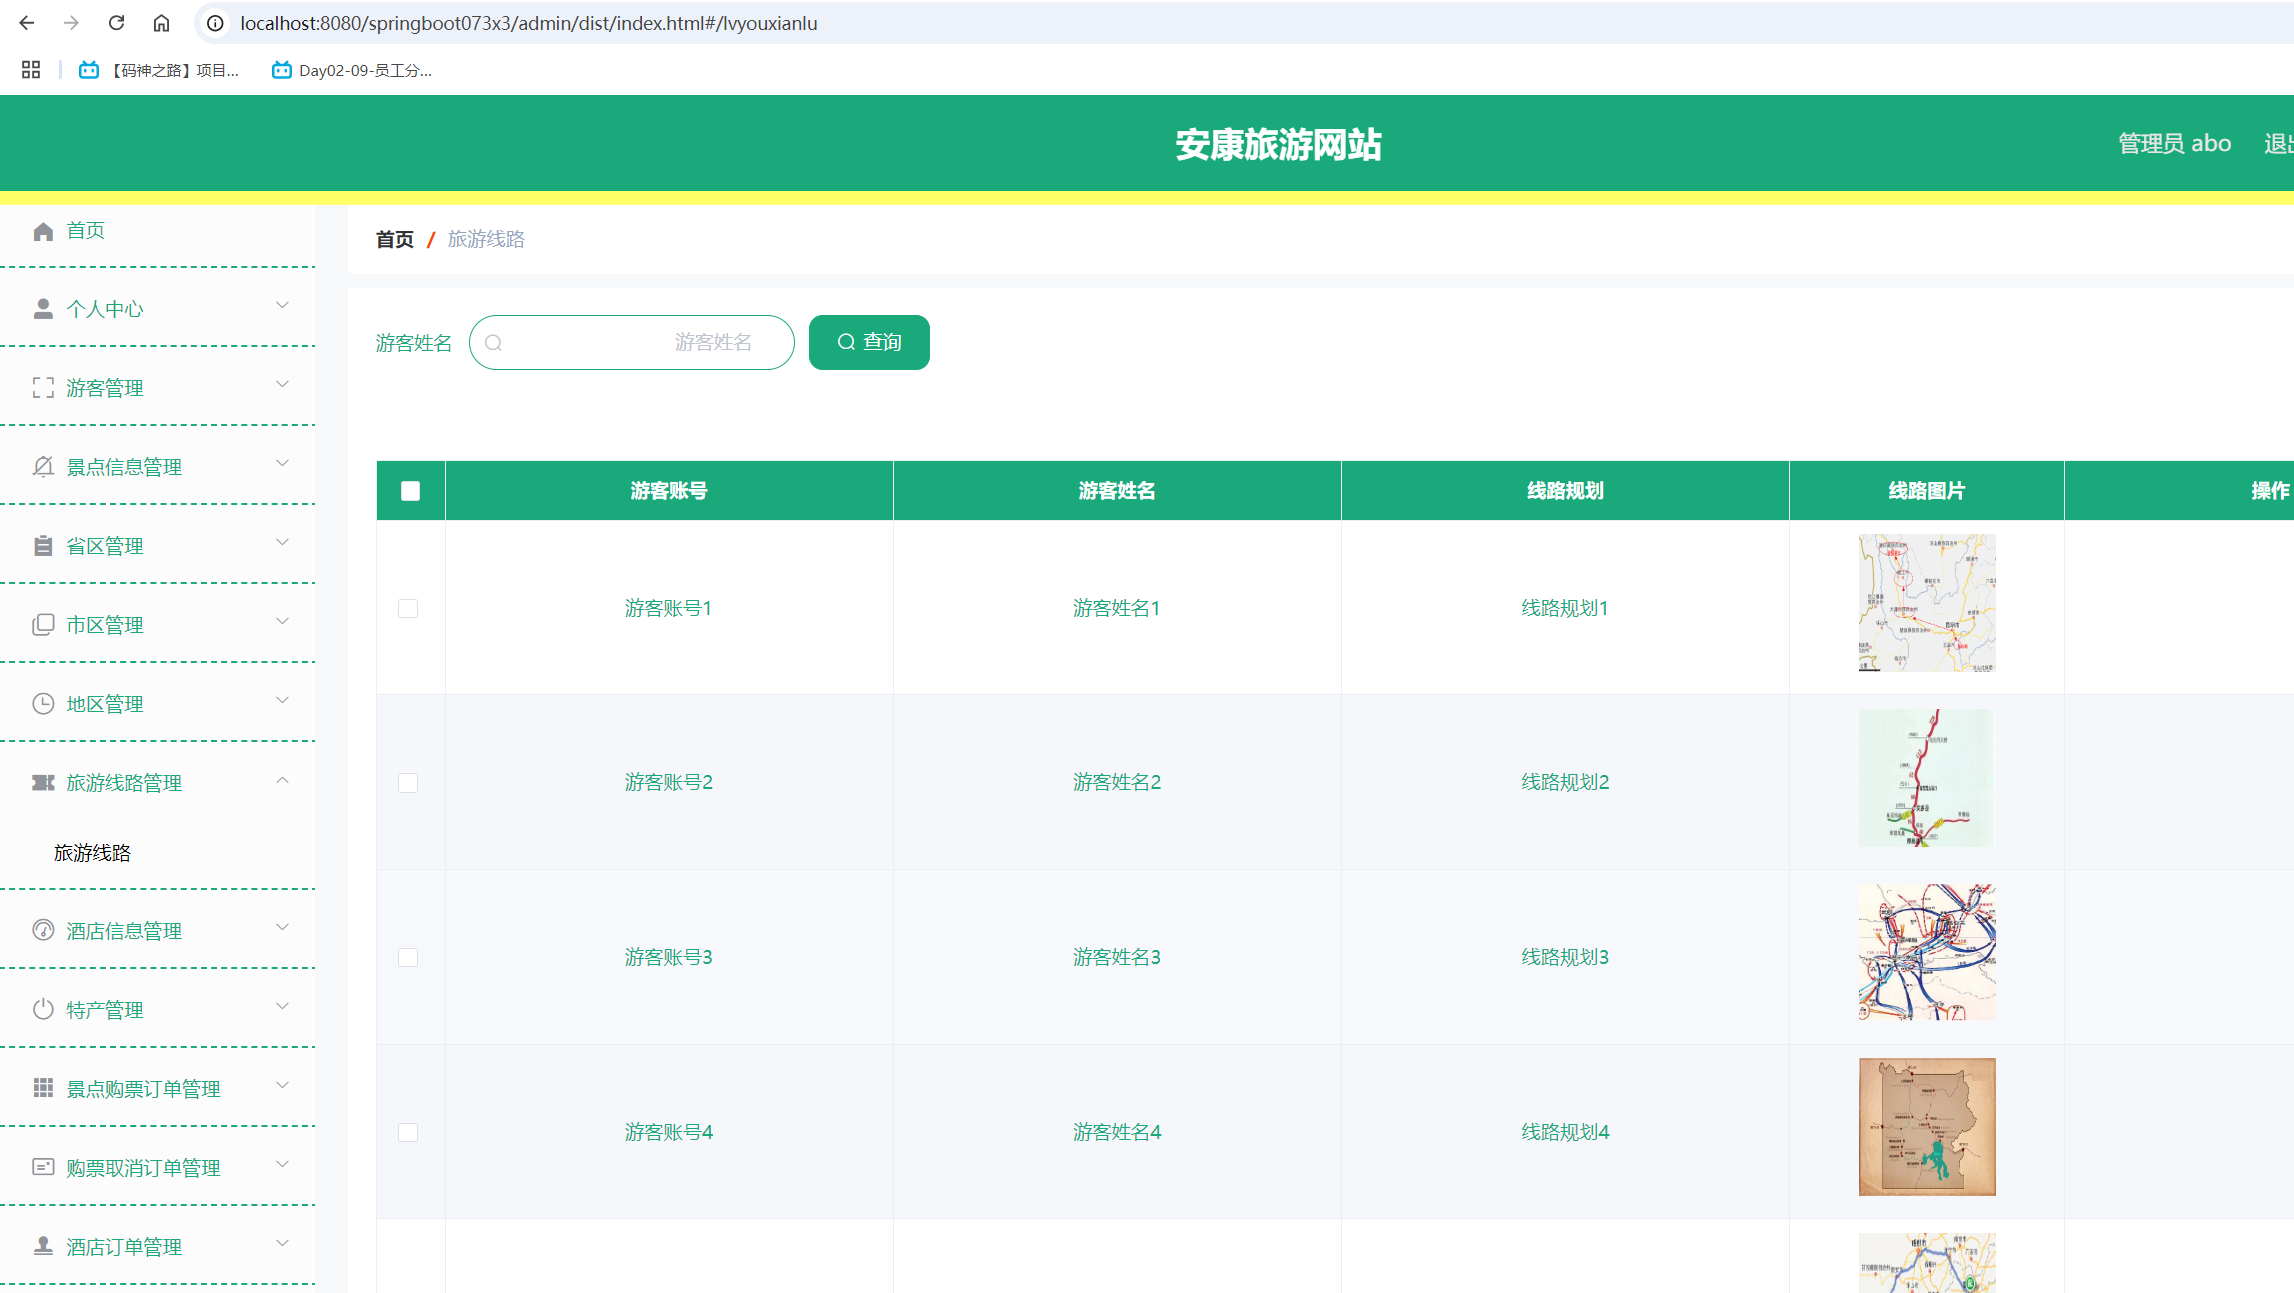Click 首页 in the breadcrumb trail

click(394, 239)
